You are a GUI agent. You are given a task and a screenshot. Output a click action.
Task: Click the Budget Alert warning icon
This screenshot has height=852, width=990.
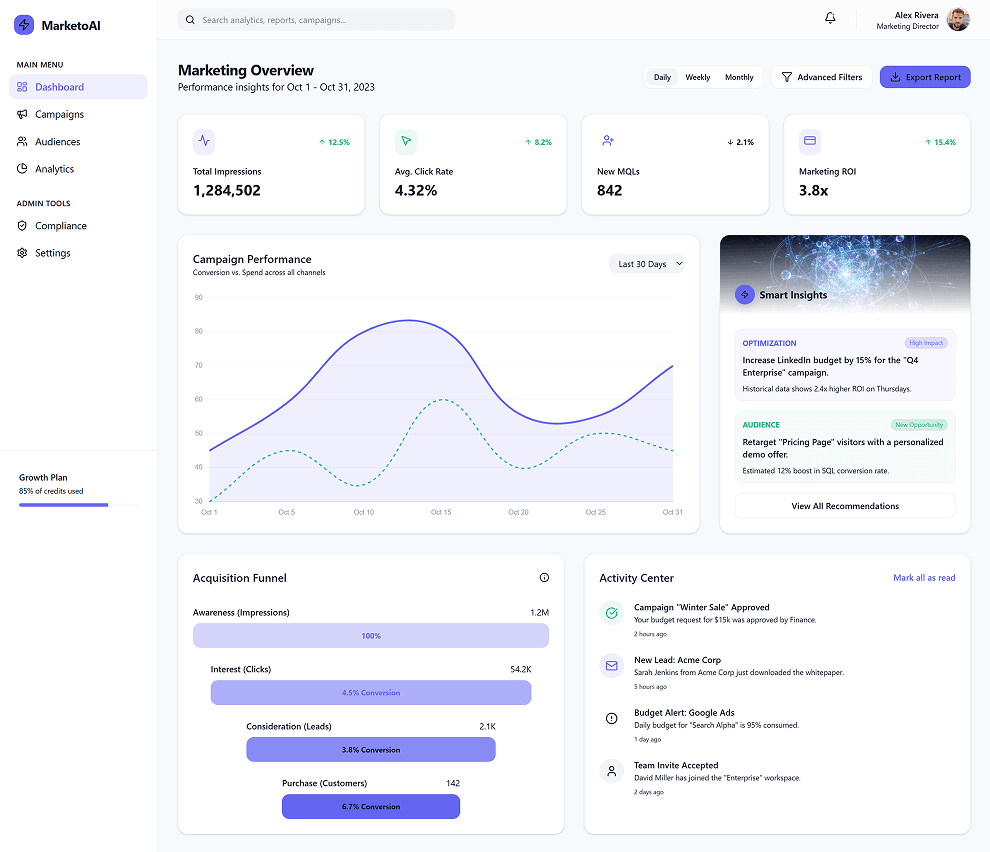coord(611,718)
